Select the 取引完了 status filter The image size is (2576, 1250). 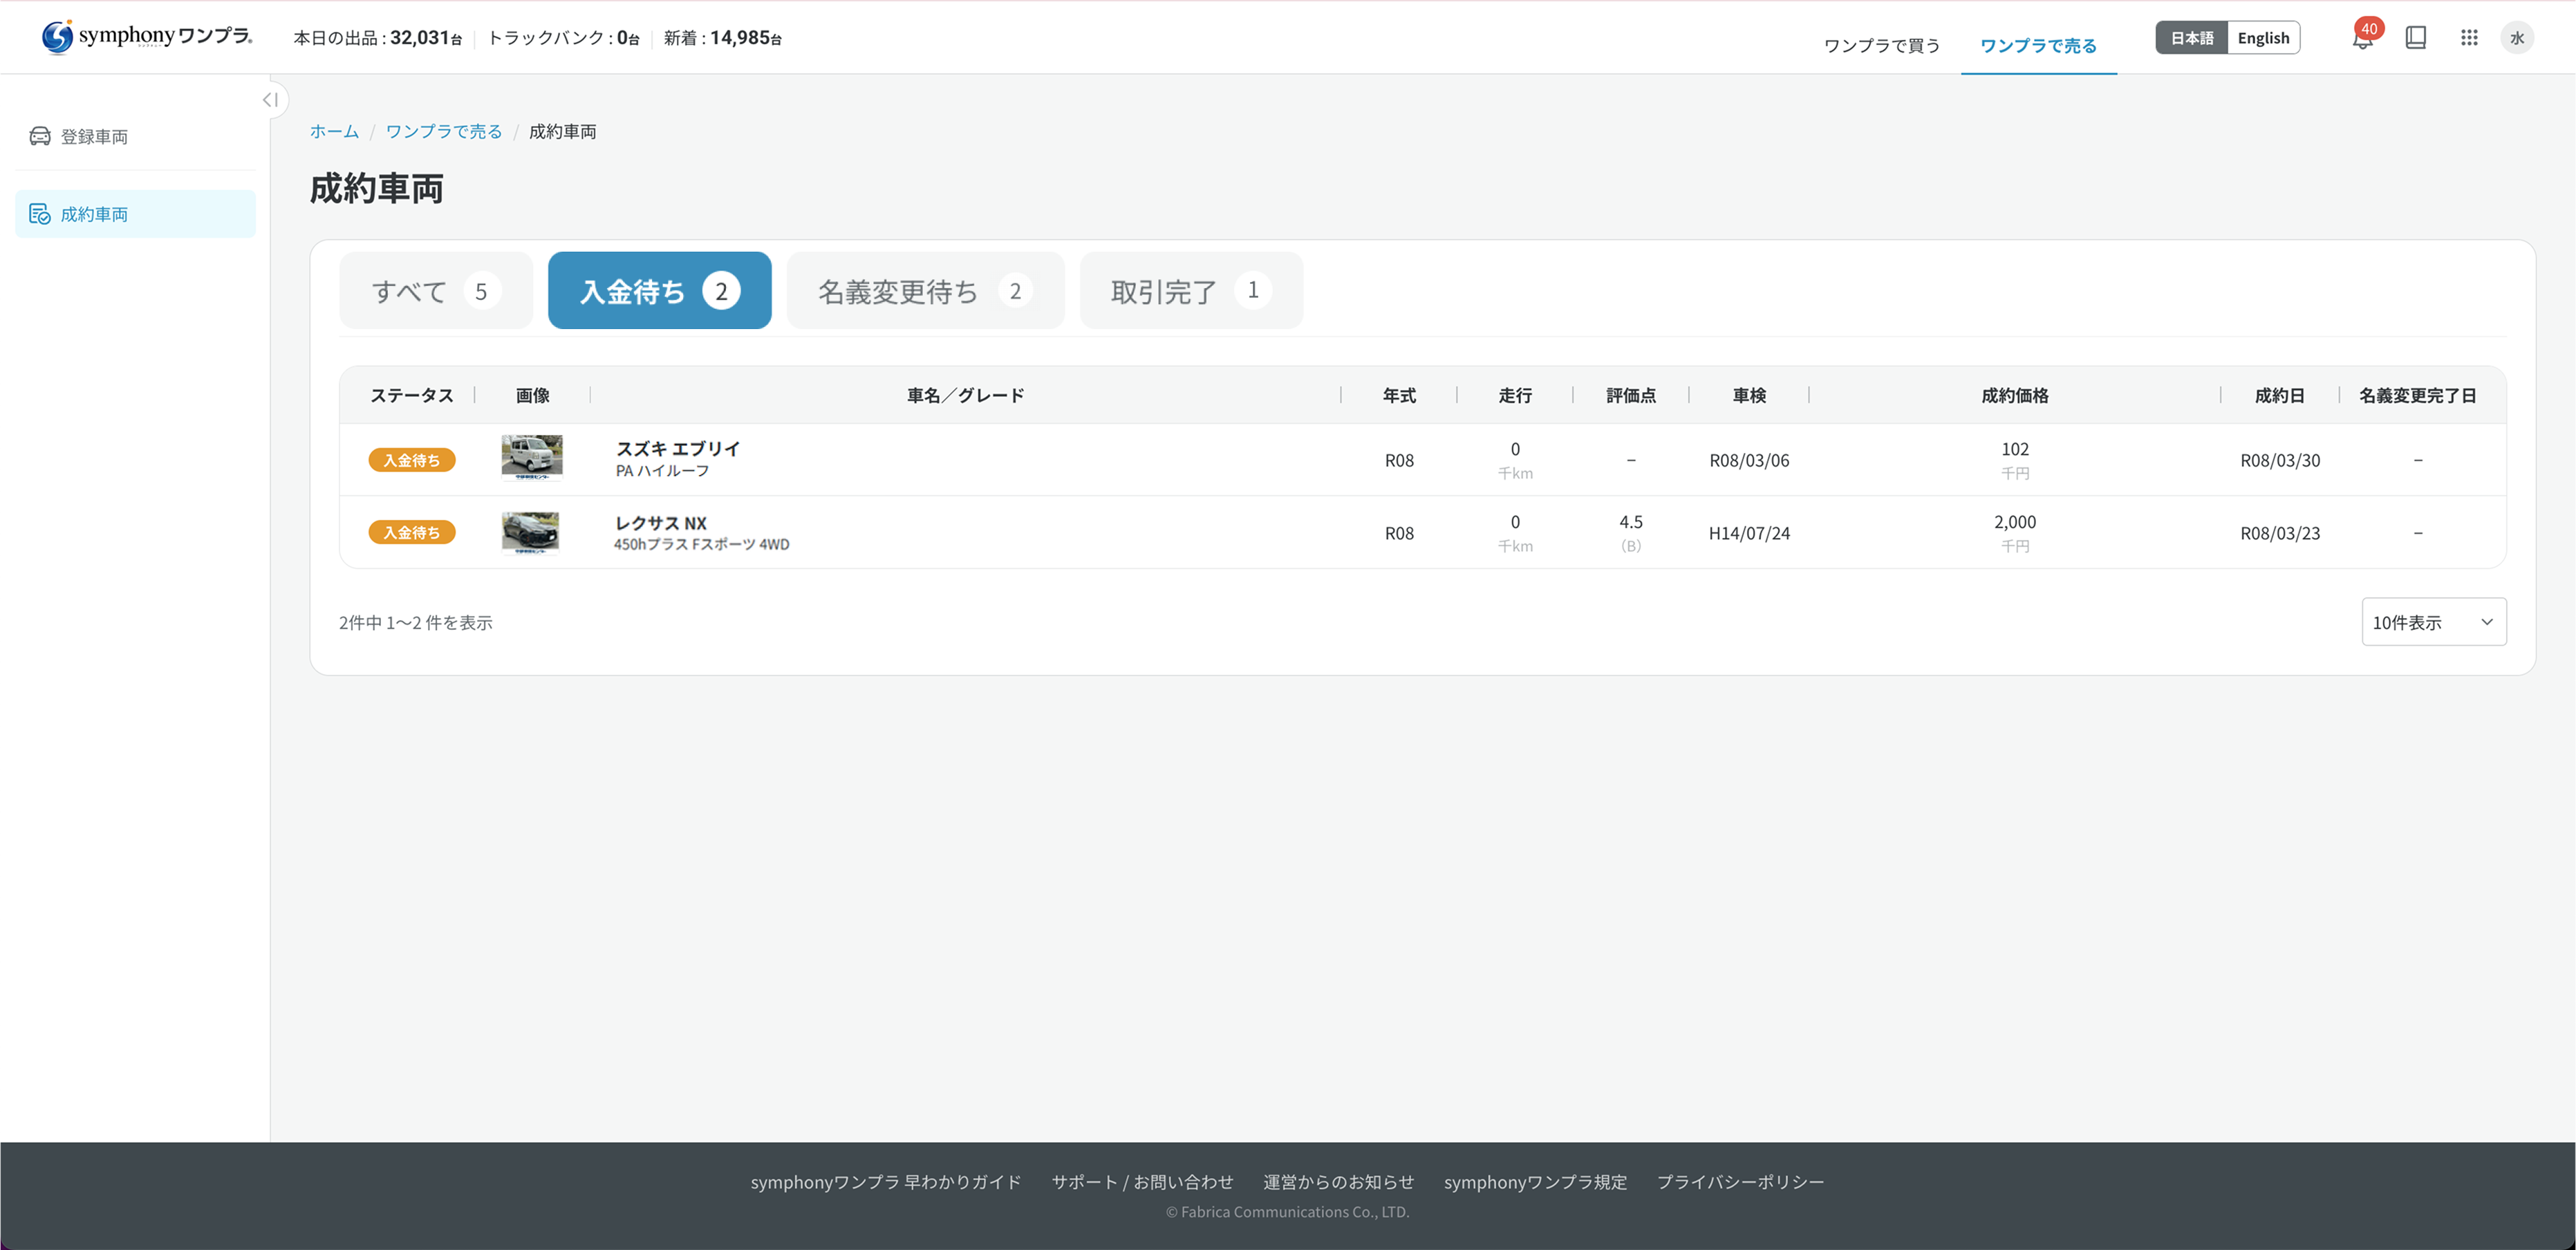[1190, 290]
